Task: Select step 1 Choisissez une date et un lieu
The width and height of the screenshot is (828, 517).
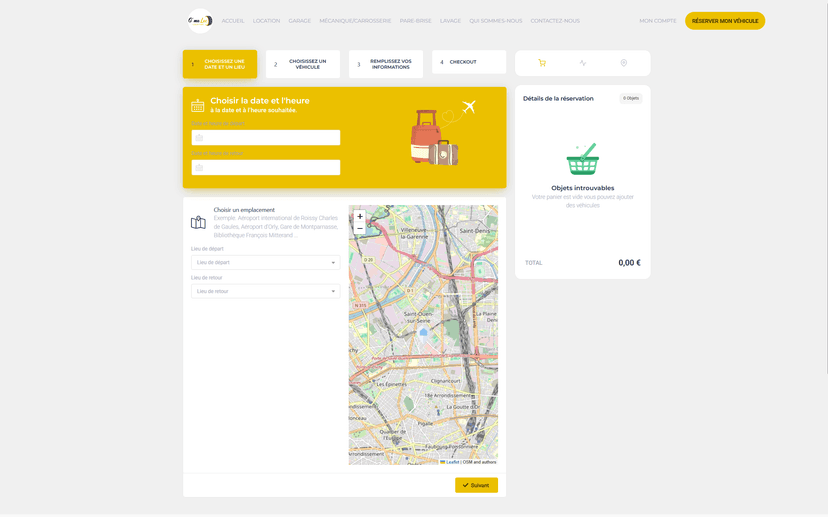Action: (x=220, y=64)
